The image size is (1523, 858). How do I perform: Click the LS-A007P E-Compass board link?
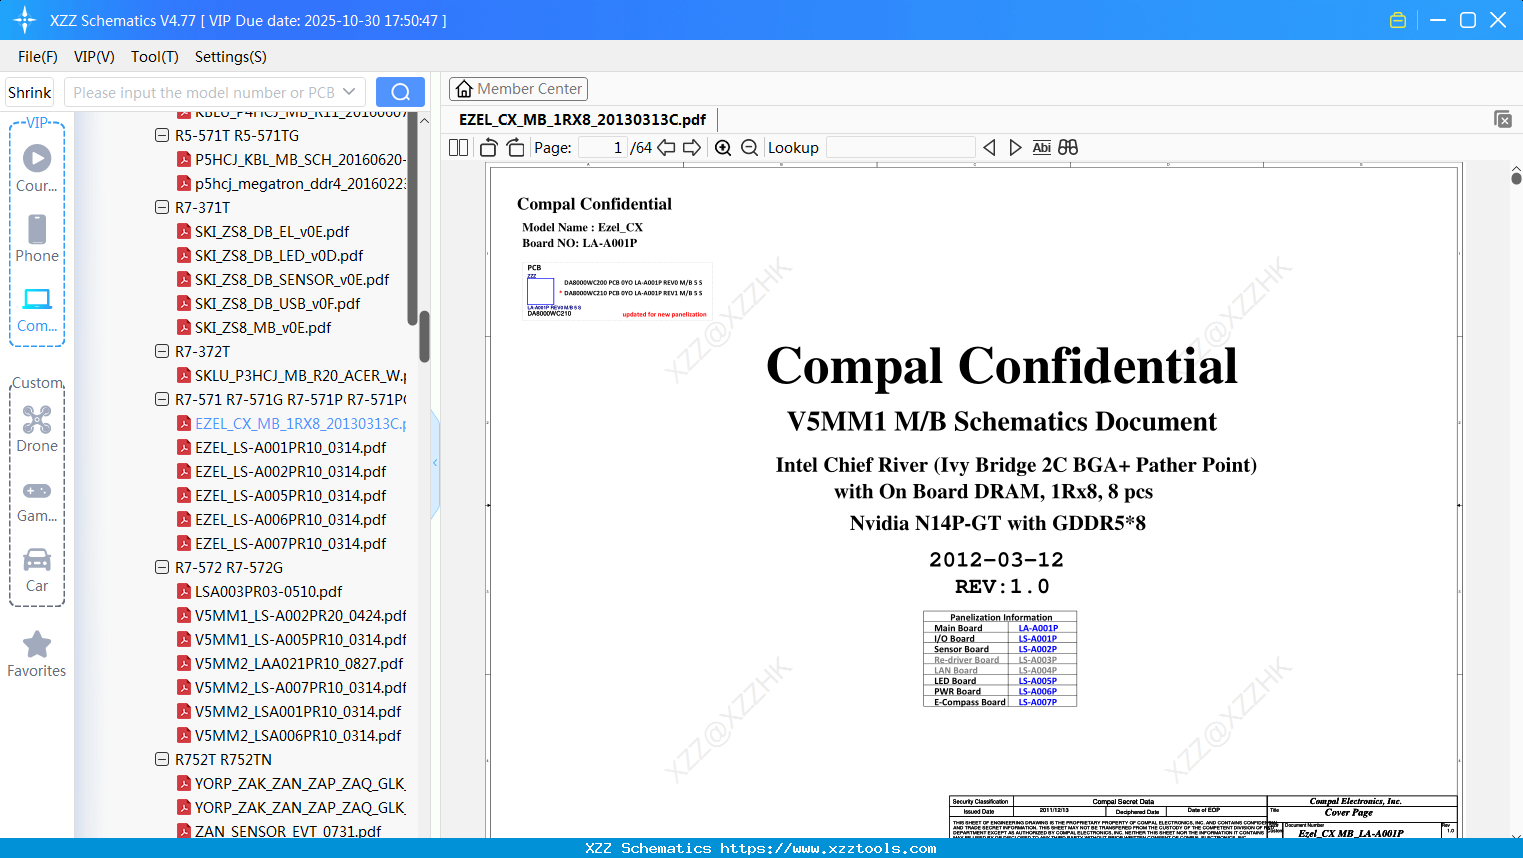[1038, 702]
